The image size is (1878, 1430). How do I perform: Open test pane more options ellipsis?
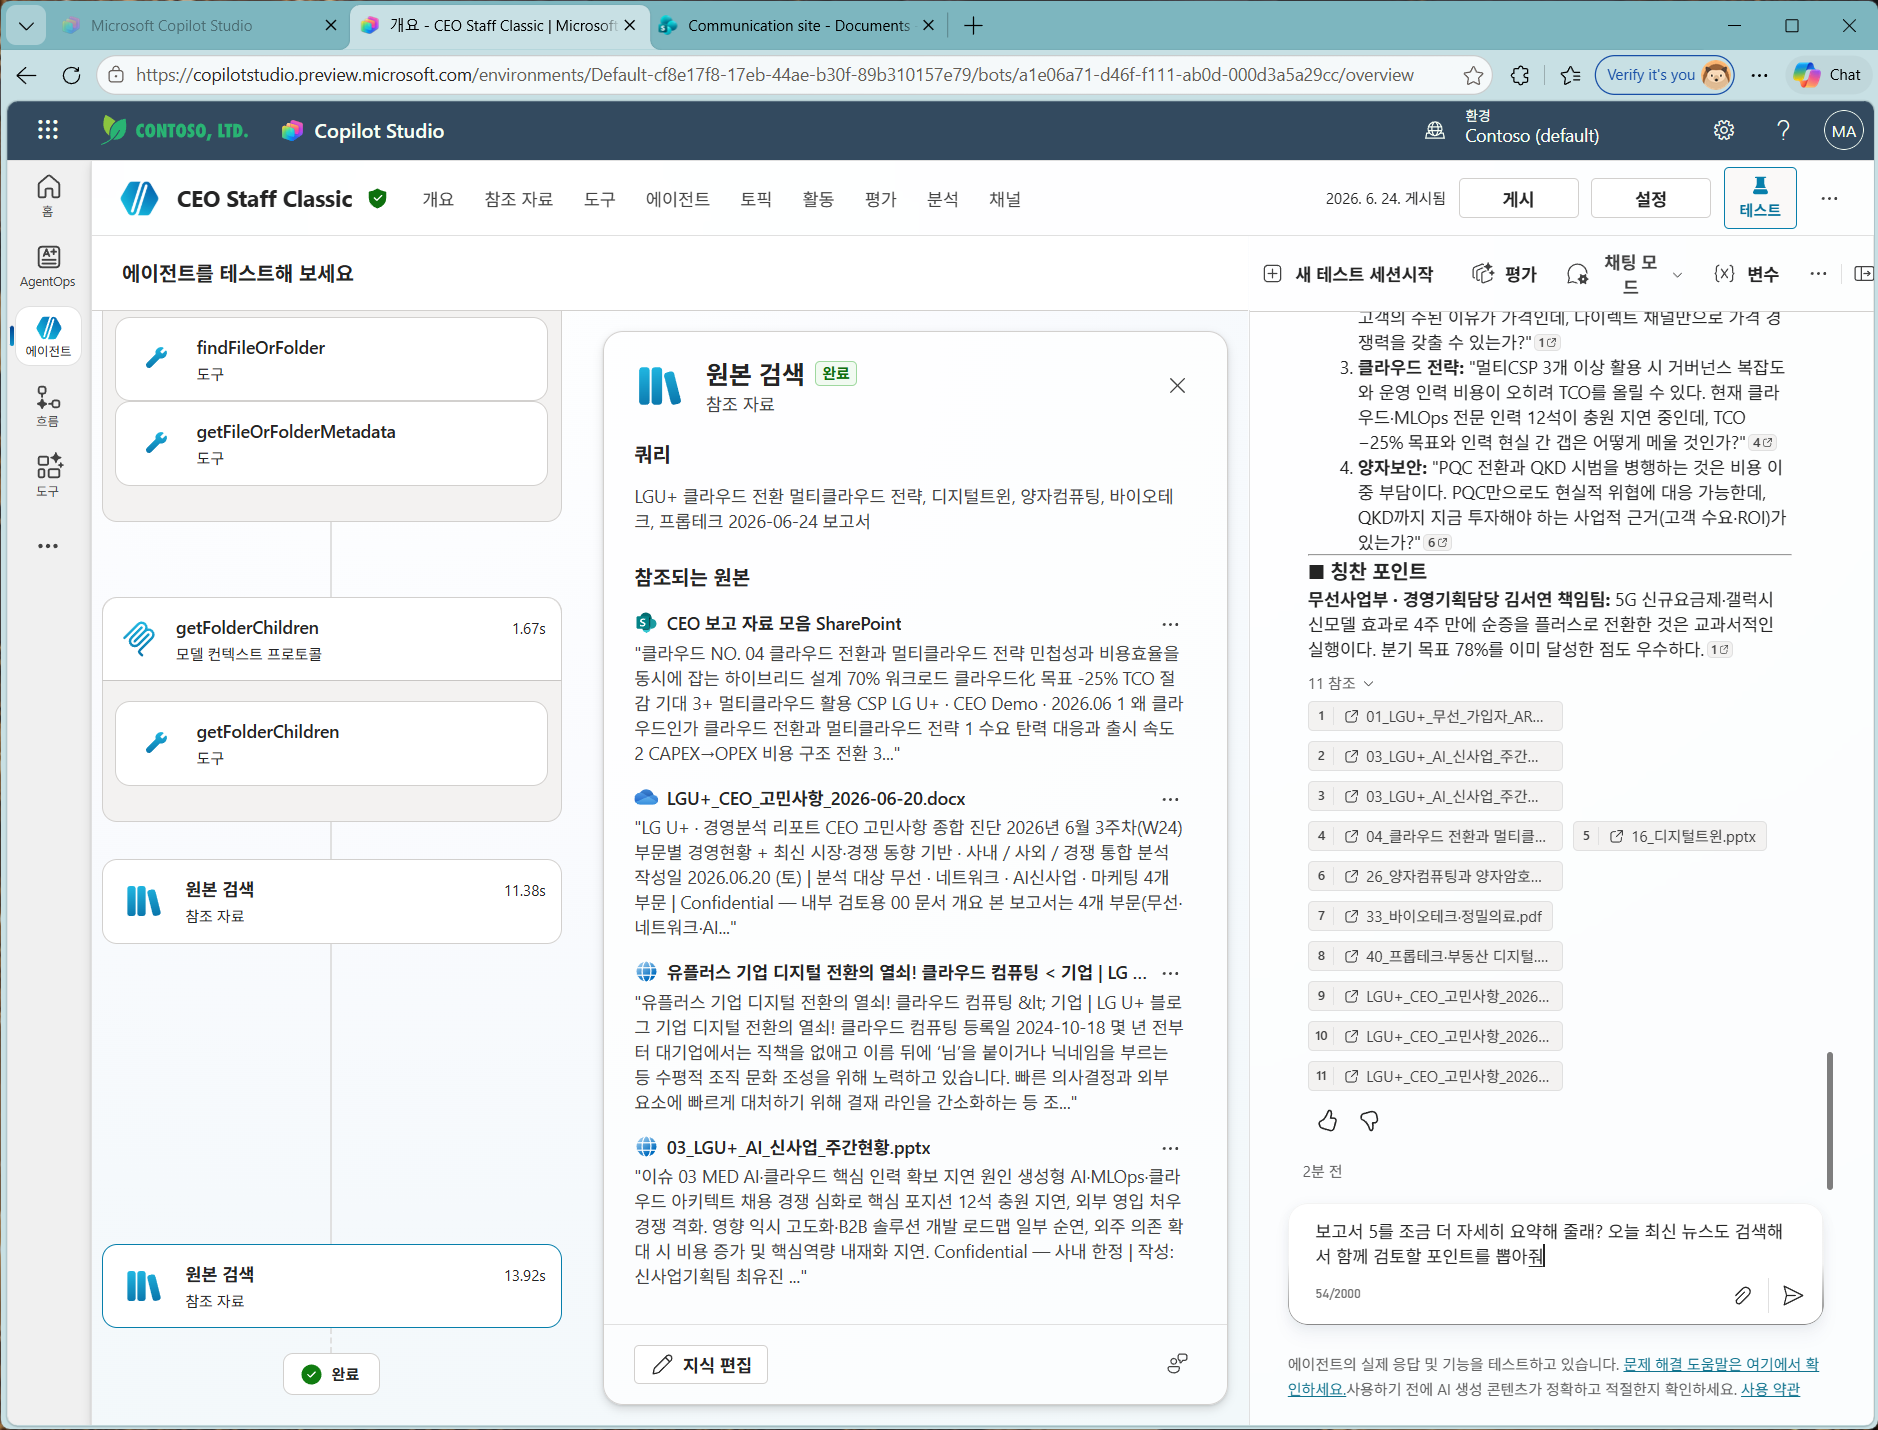coord(1818,274)
